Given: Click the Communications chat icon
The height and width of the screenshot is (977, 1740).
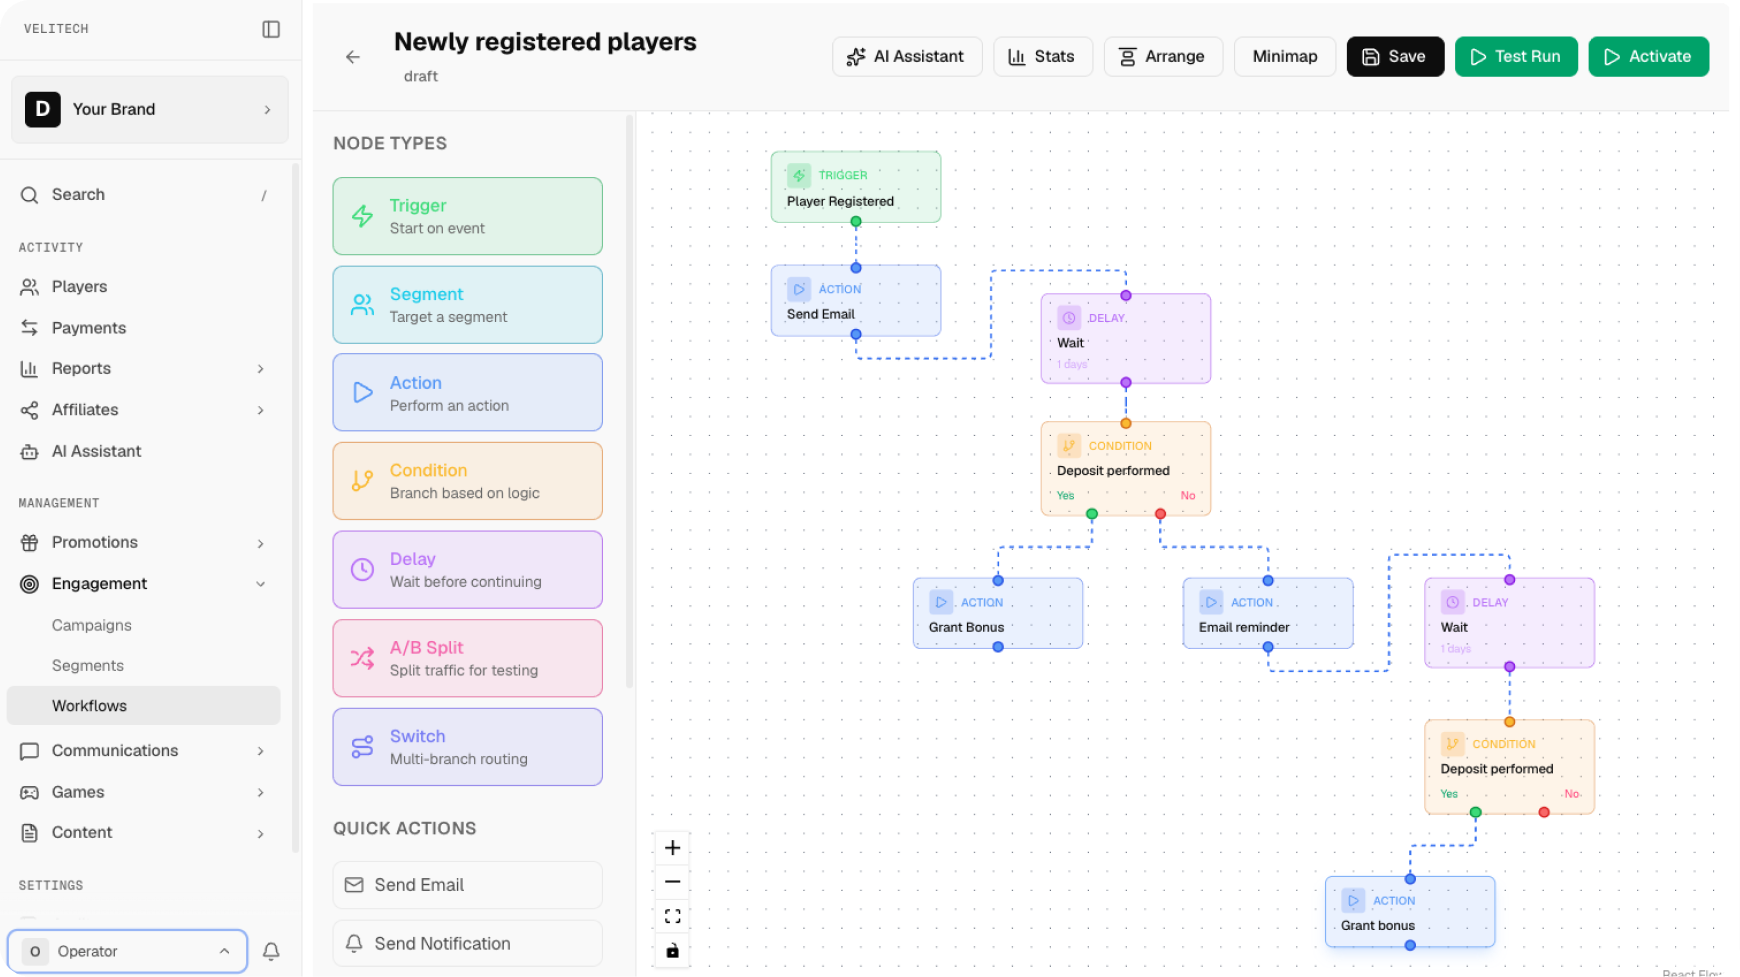Looking at the screenshot, I should [30, 751].
